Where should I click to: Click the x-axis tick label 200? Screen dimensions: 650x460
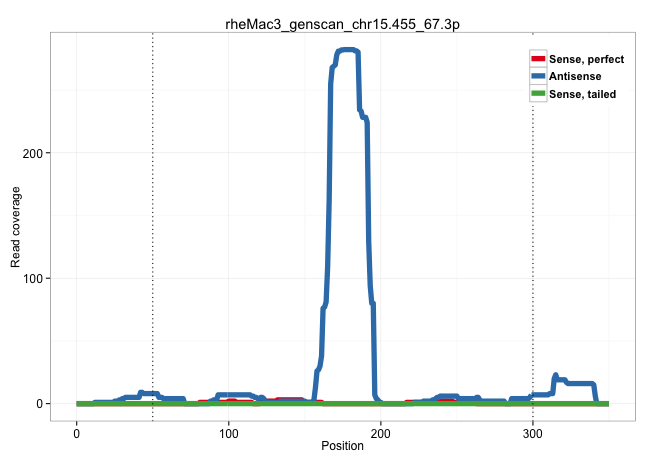(381, 431)
